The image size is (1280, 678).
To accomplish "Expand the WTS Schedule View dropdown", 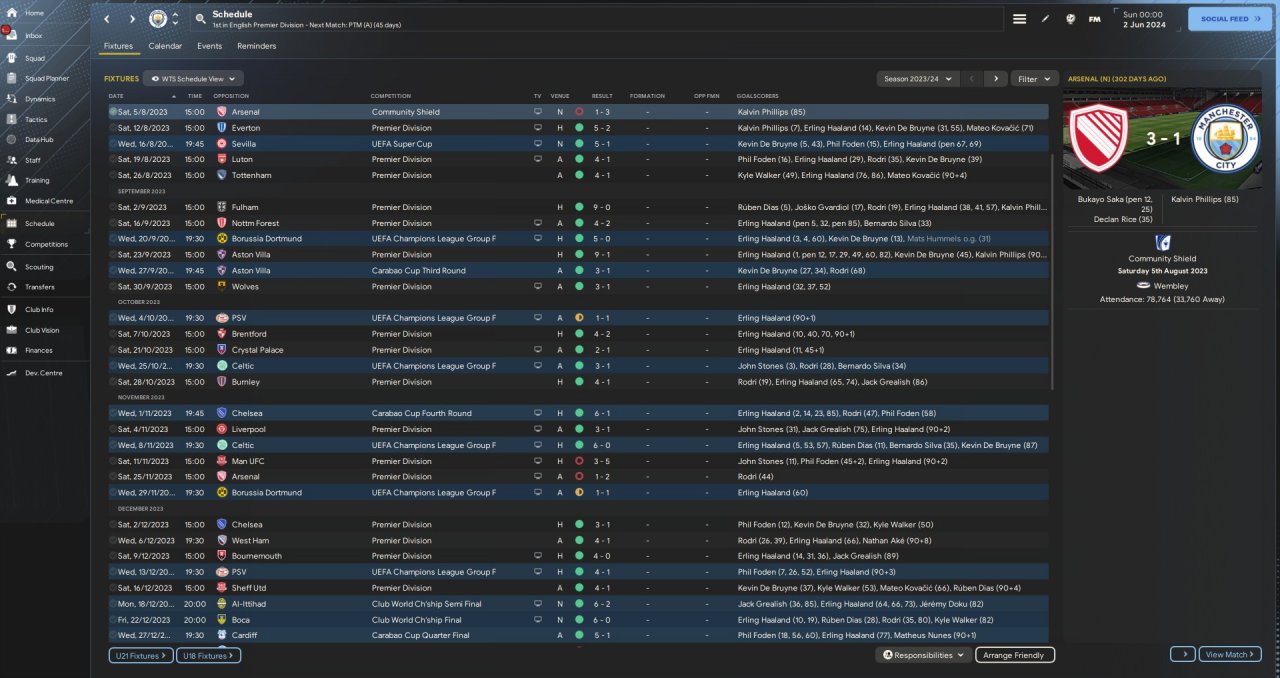I will [x=193, y=78].
